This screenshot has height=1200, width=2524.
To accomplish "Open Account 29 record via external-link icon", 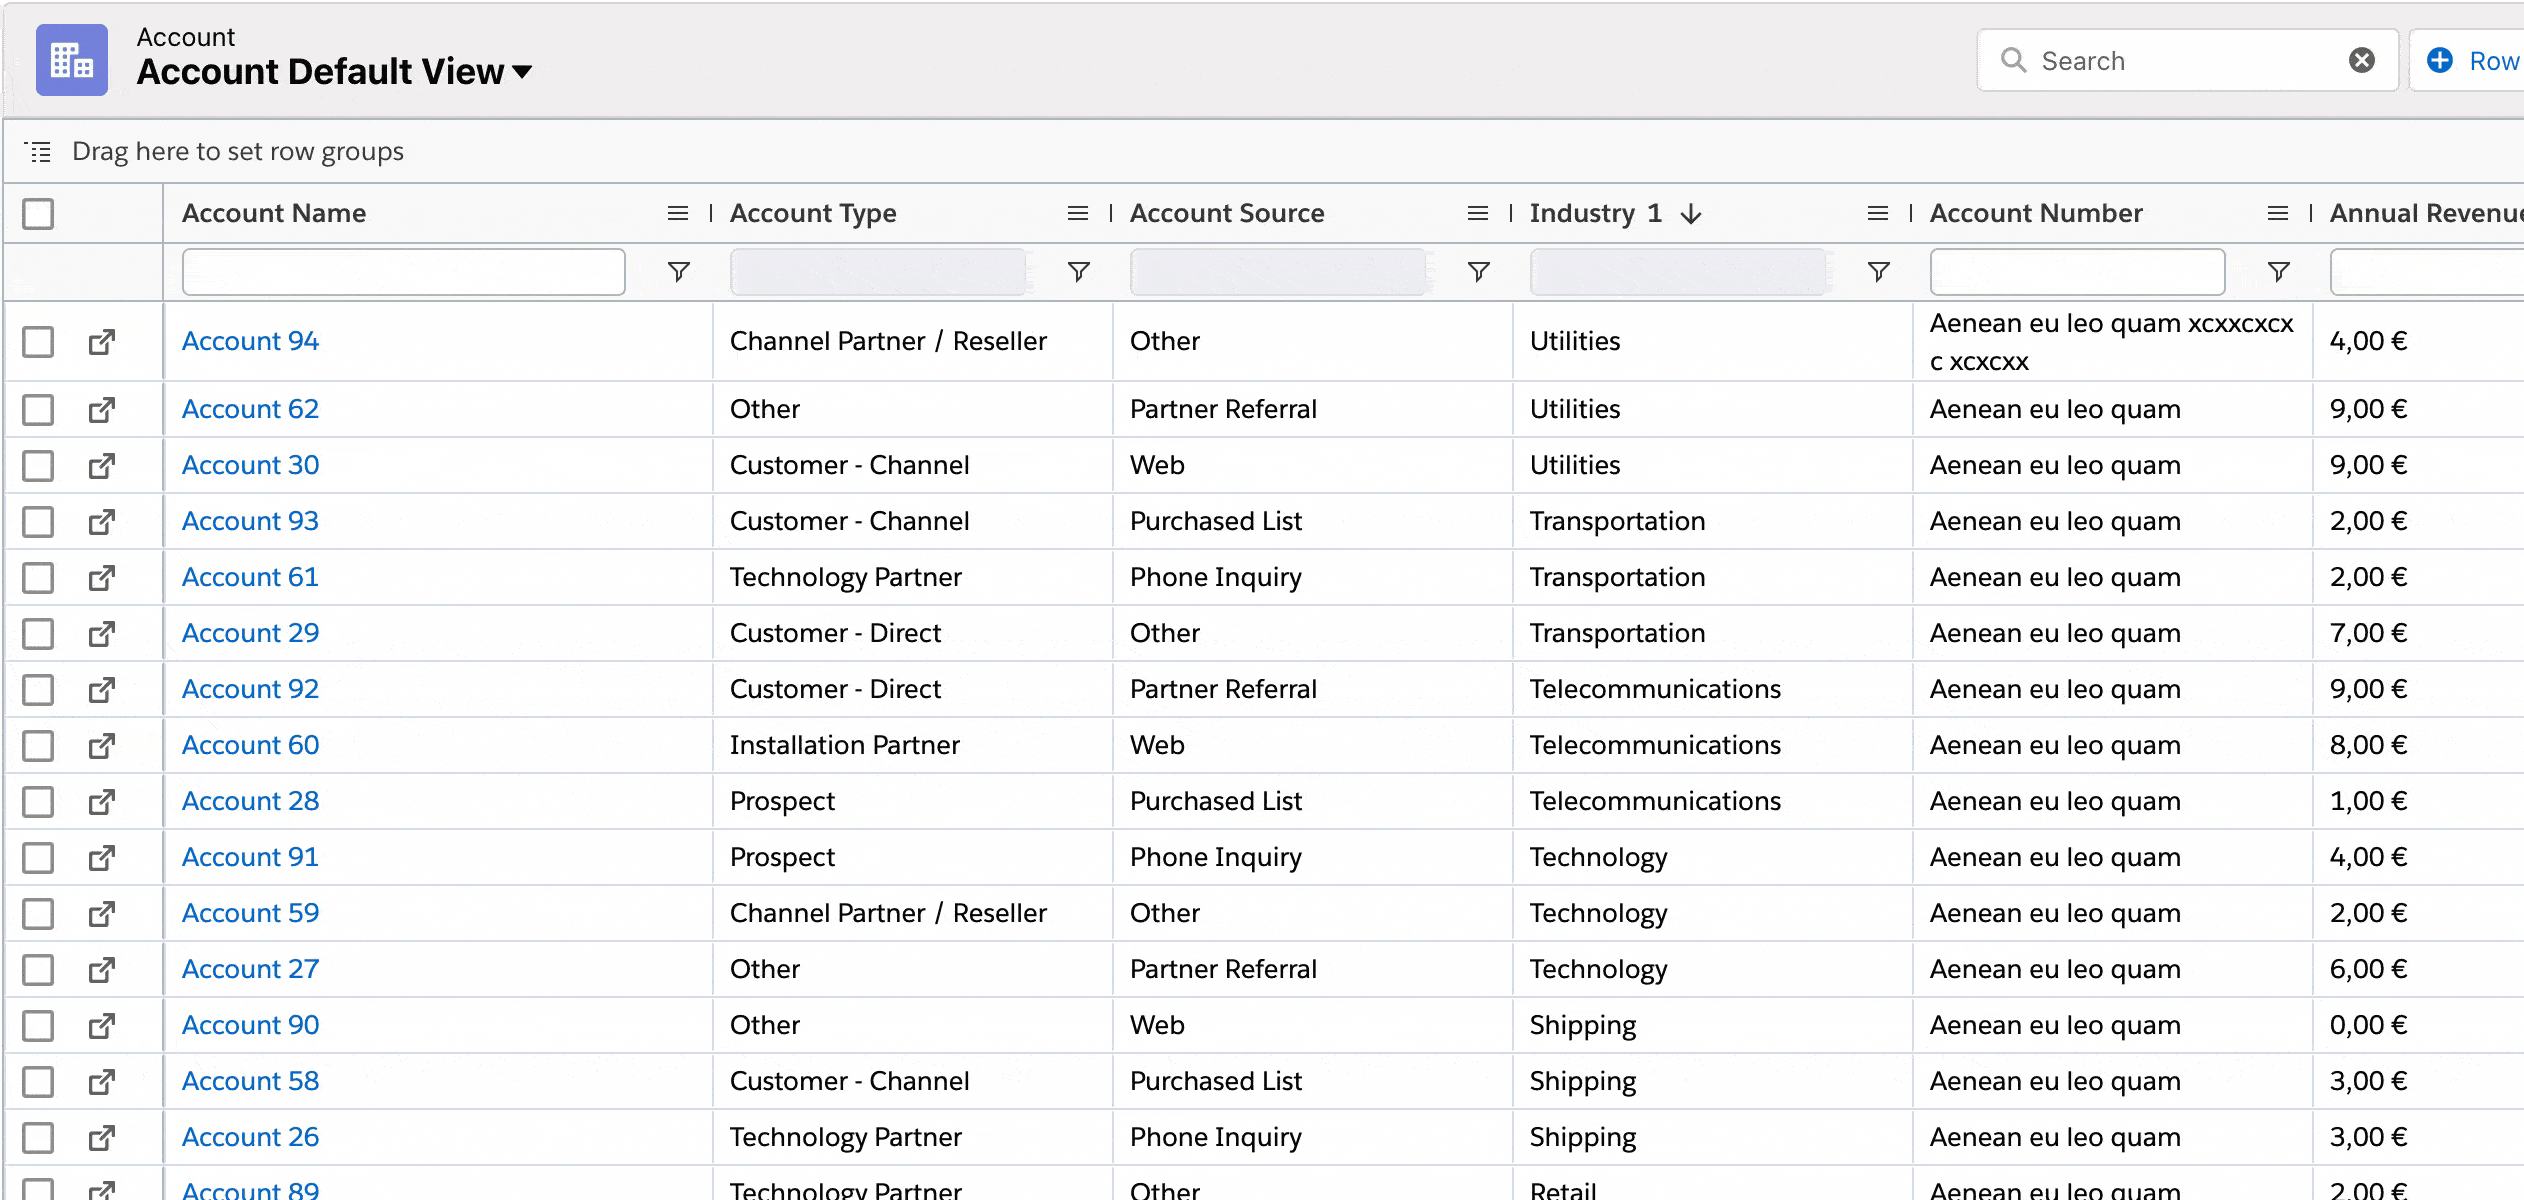I will pos(101,634).
